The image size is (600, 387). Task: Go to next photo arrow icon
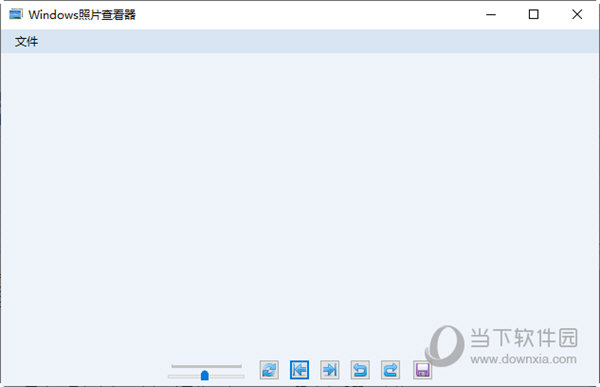pos(329,370)
